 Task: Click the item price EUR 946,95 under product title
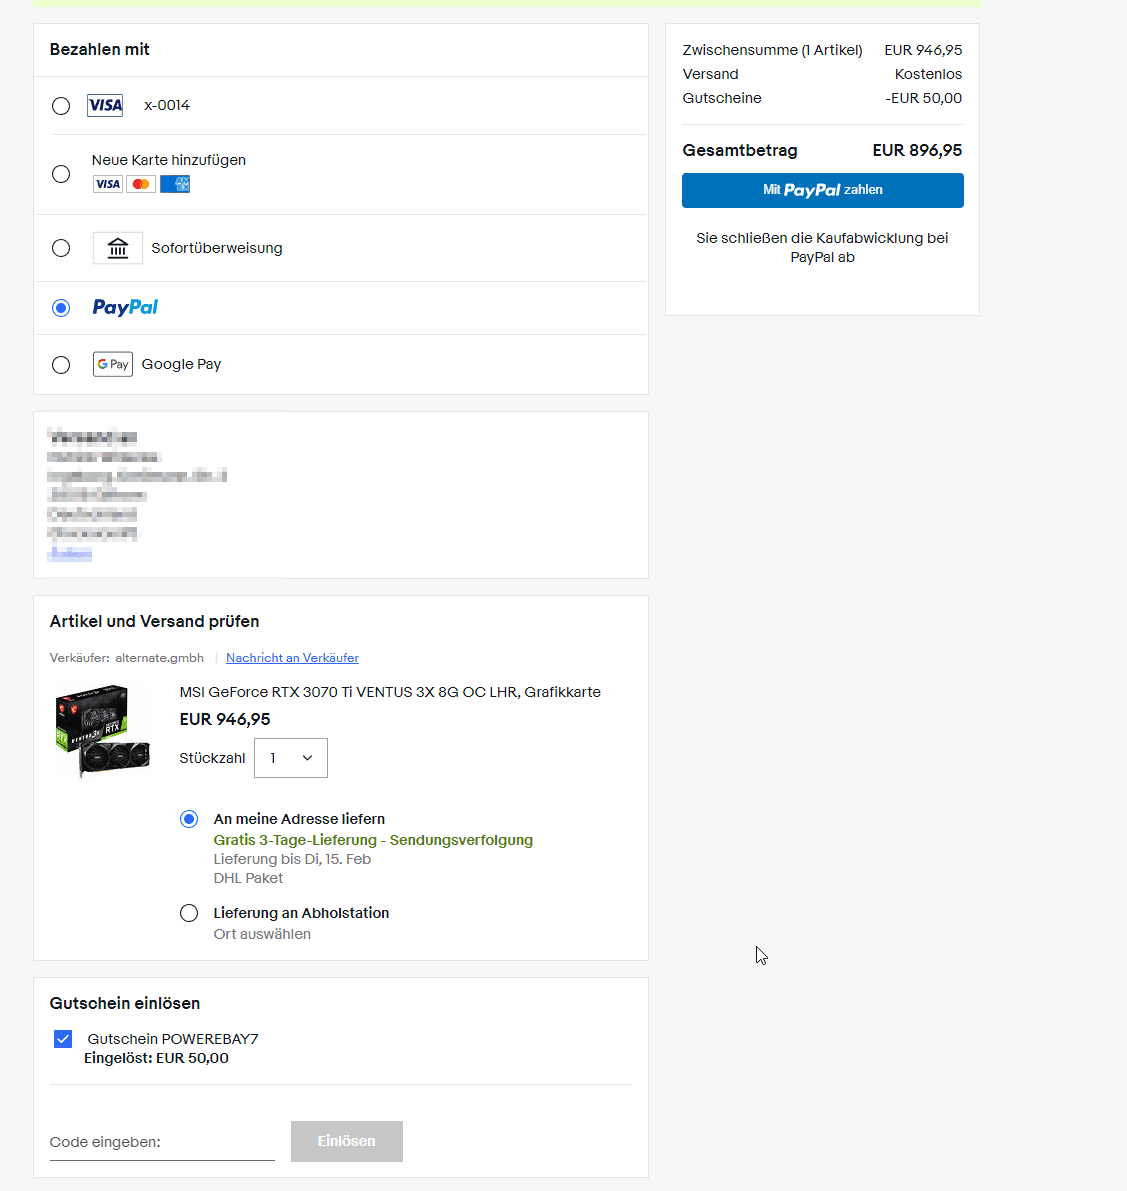pos(225,719)
